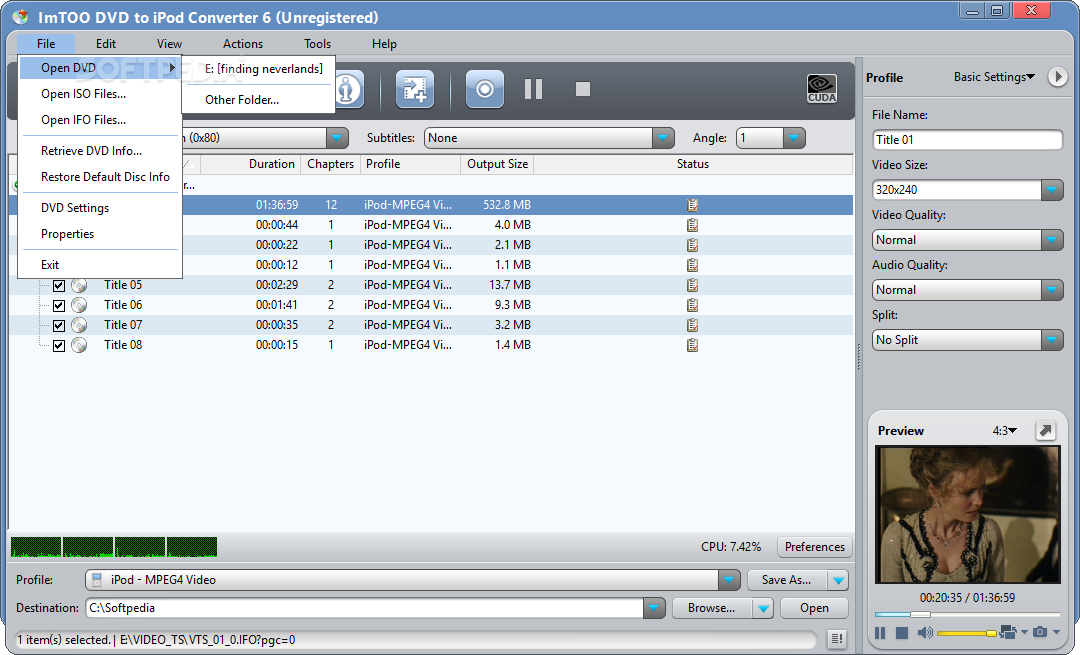The height and width of the screenshot is (655, 1080).
Task: Stop conversion in the main toolbar
Action: point(583,89)
